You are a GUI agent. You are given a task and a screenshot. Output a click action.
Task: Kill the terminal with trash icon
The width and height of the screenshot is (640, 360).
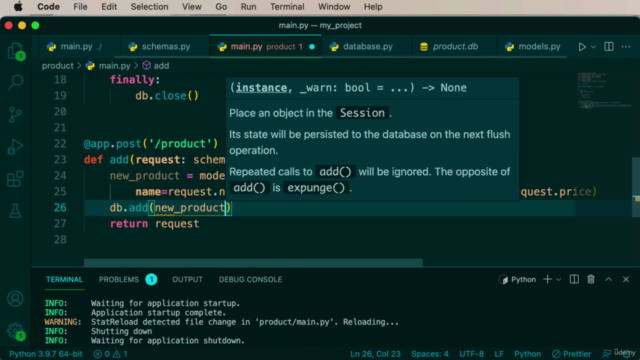591,279
